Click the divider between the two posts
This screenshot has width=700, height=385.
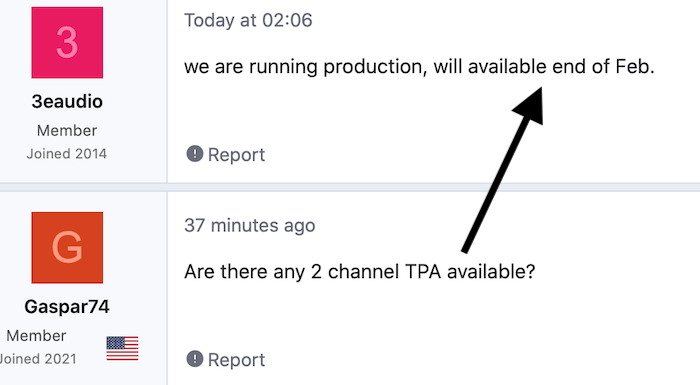(350, 187)
